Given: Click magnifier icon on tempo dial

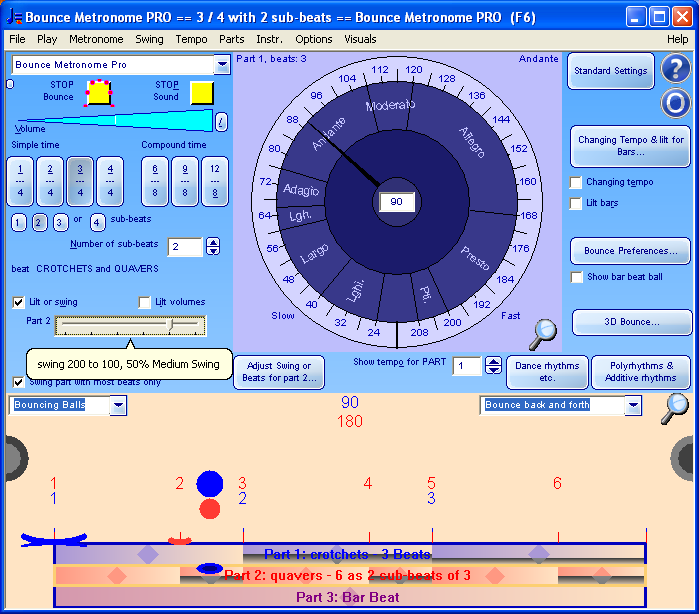Looking at the screenshot, I should (543, 334).
